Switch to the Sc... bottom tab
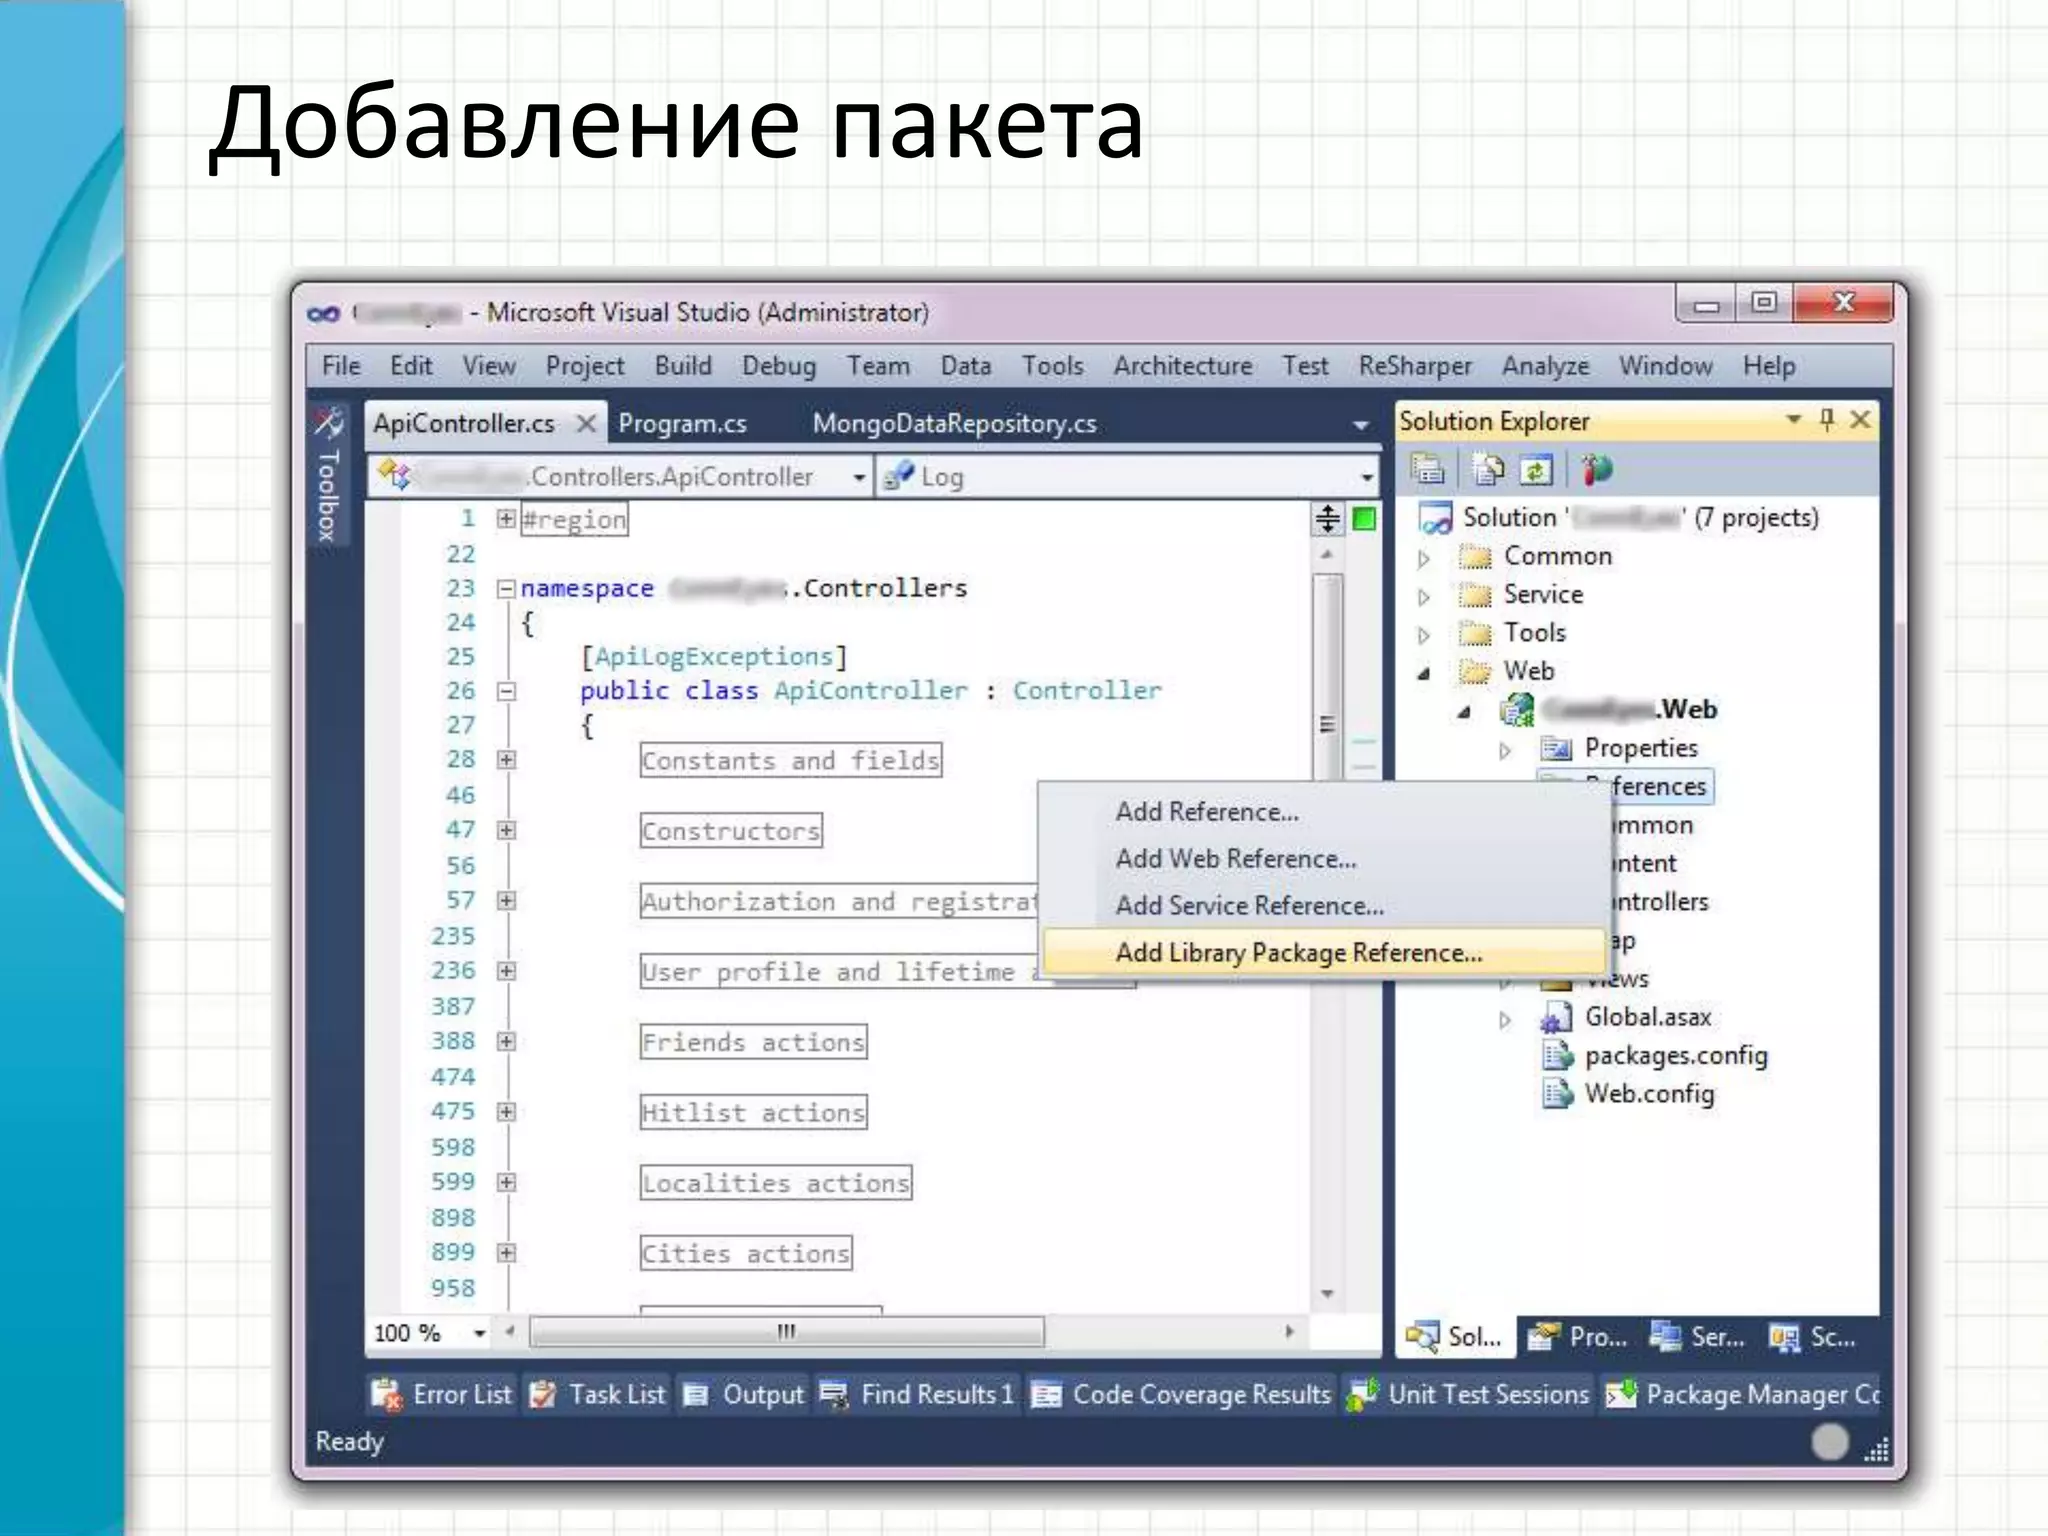The width and height of the screenshot is (2048, 1536). point(1813,1337)
